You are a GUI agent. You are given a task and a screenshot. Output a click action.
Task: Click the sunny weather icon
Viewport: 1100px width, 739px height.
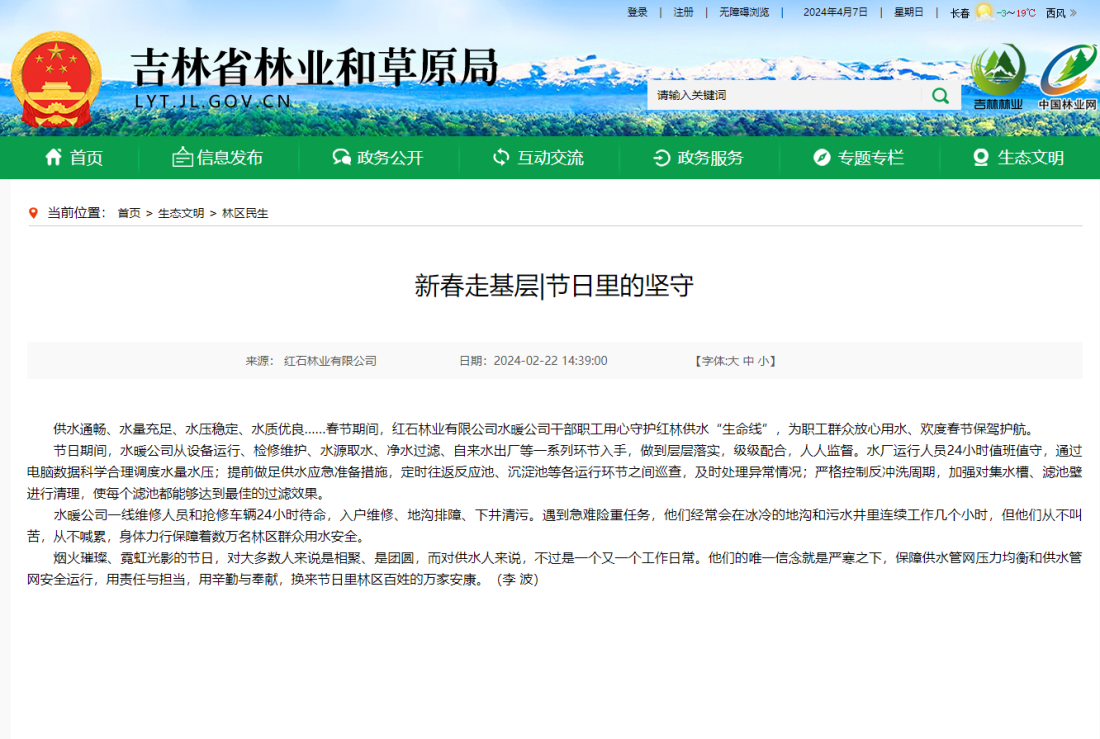[984, 12]
